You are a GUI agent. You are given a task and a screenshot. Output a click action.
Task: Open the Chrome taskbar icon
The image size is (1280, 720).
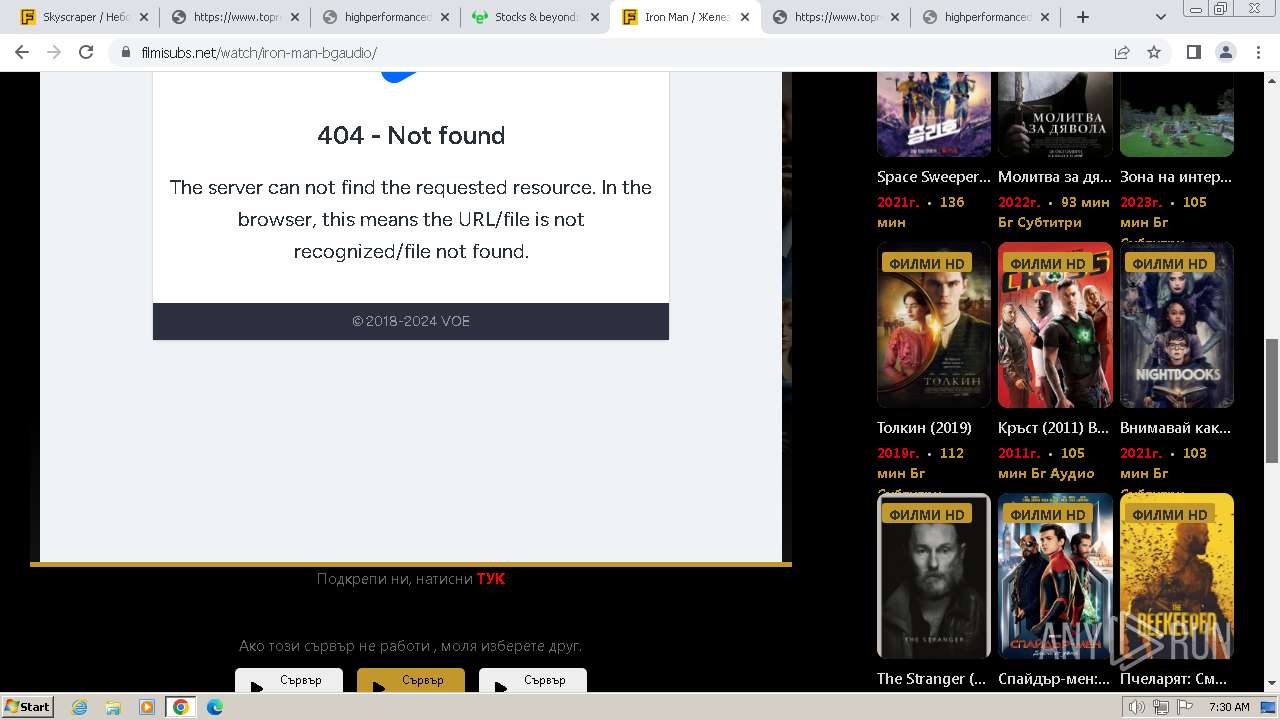click(x=181, y=707)
